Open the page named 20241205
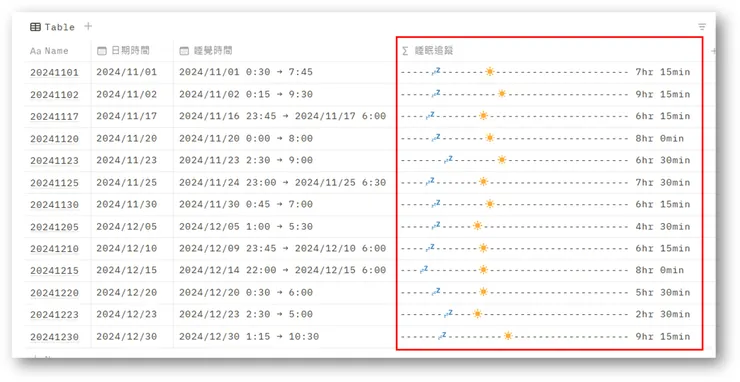Viewport: 740px width, 382px height. (x=54, y=227)
